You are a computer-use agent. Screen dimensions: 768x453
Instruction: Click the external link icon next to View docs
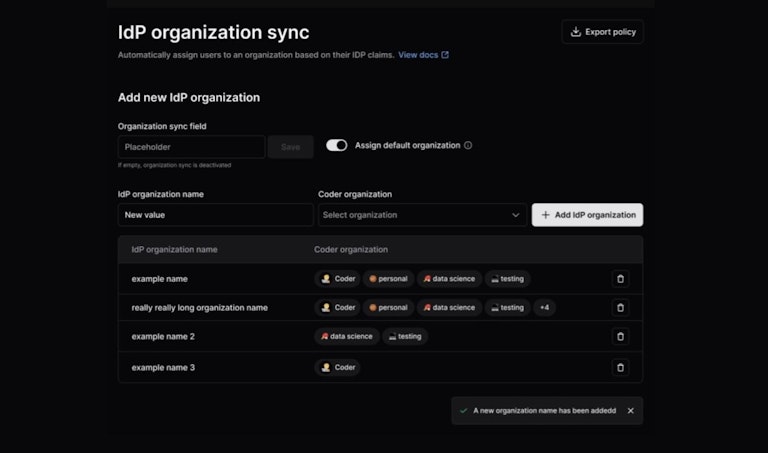(445, 55)
